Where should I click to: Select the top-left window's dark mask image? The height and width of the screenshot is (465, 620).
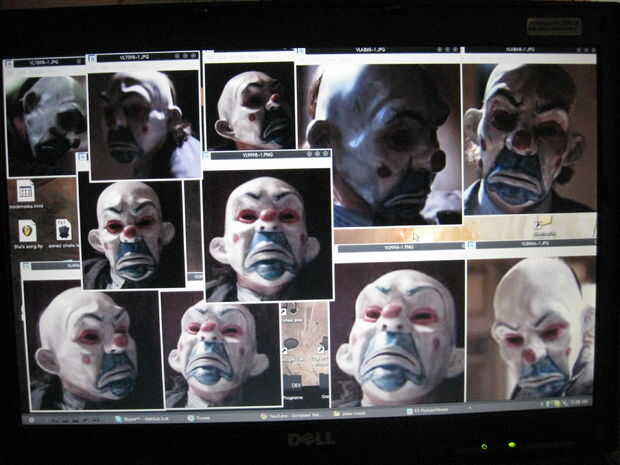tap(47, 125)
